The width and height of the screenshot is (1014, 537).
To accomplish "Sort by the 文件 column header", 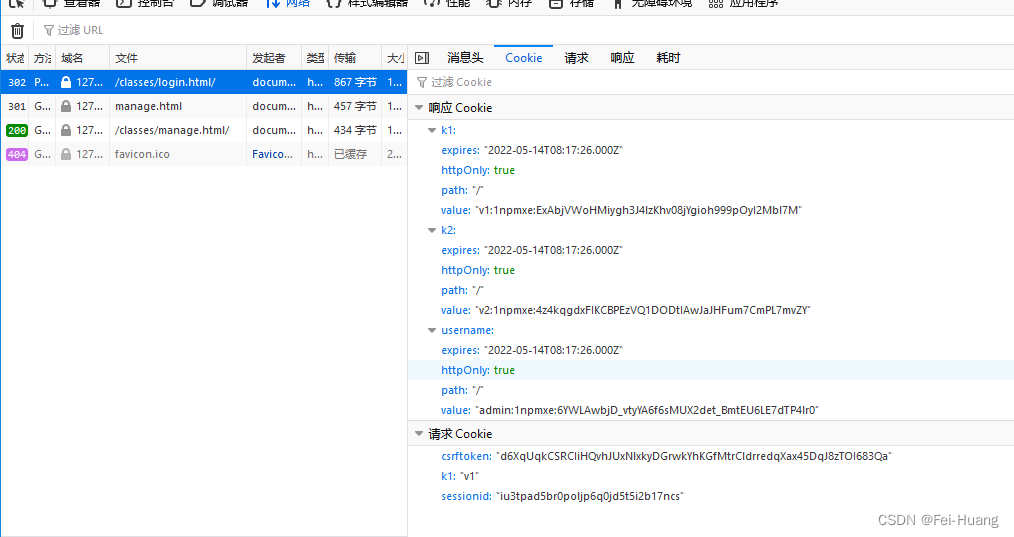I will tap(178, 58).
